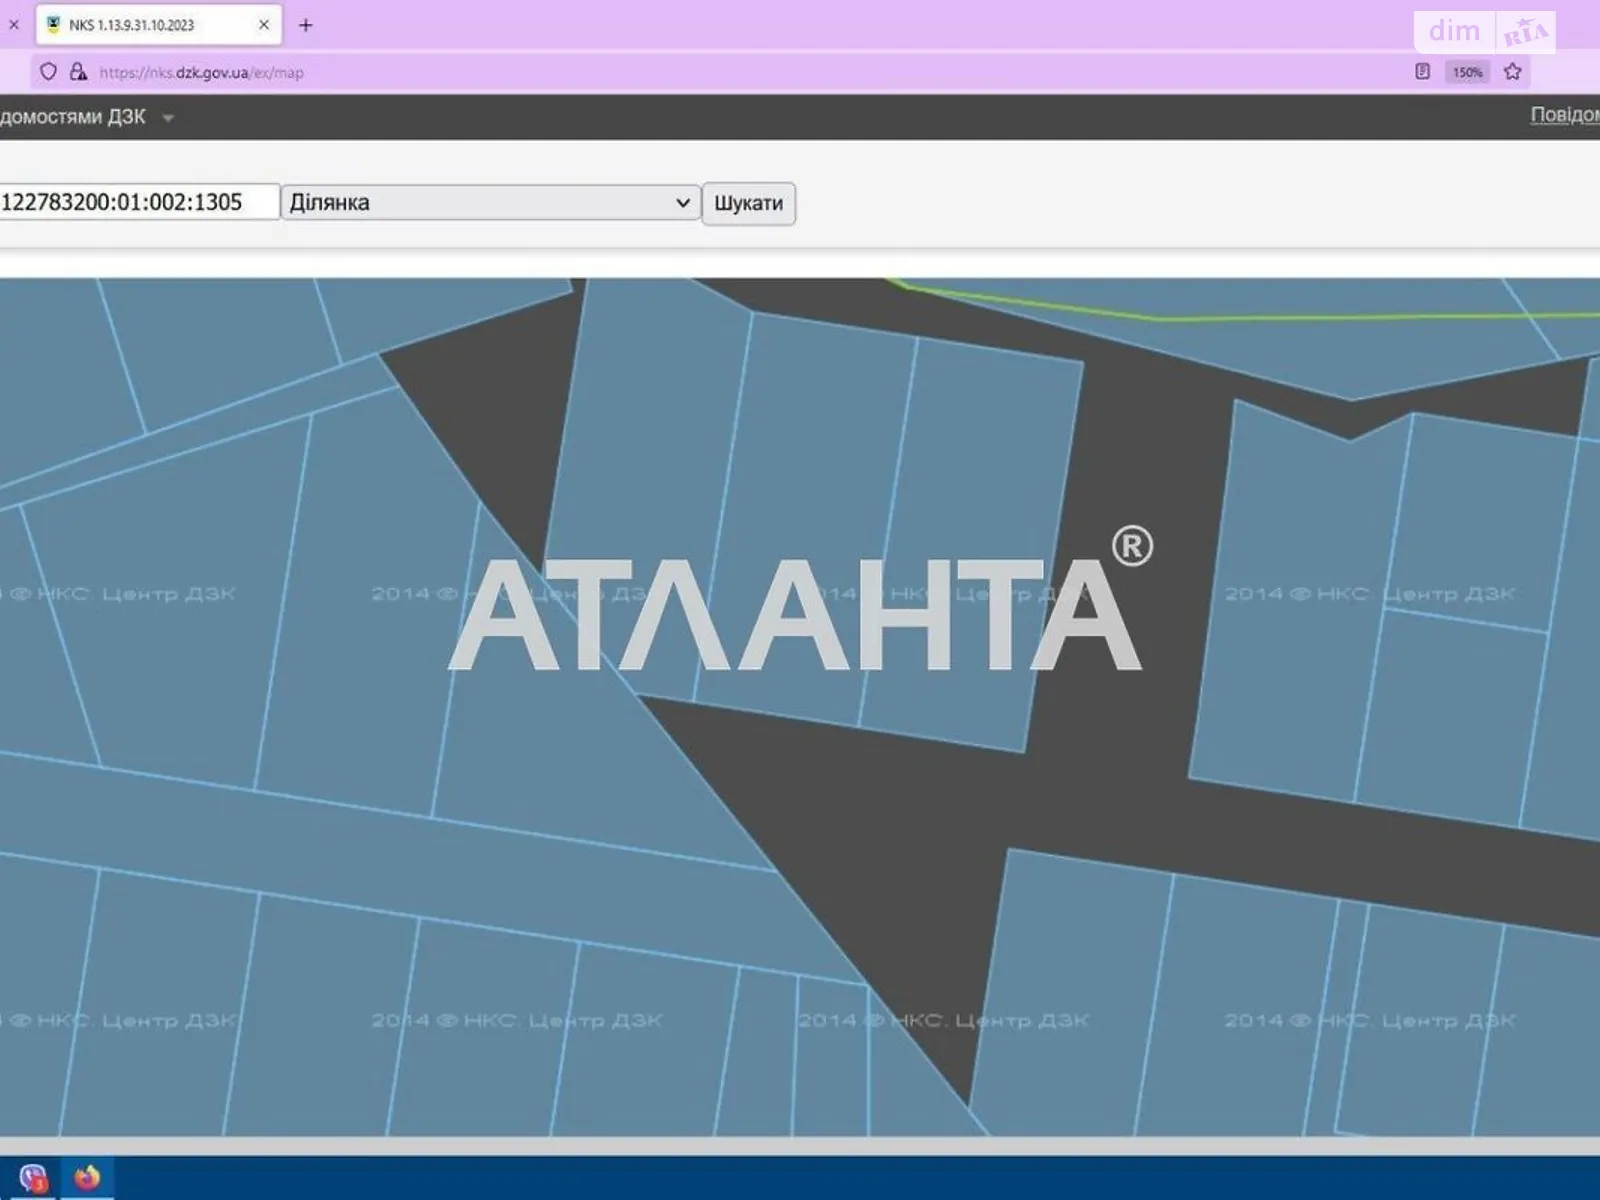The image size is (1600, 1200).
Task: Close the leftmost browser tab X
Action: click(14, 25)
